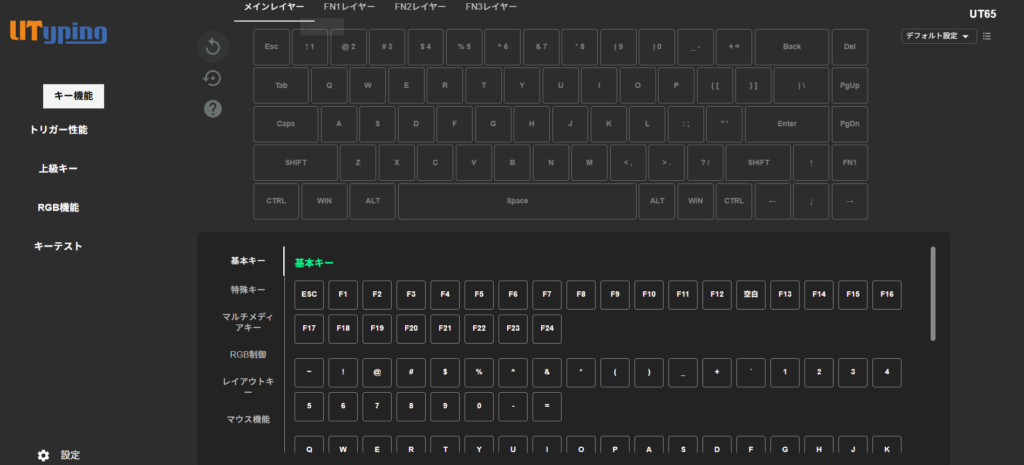Choose the 空白 key button
Screen dimensions: 1024x465
(750, 294)
